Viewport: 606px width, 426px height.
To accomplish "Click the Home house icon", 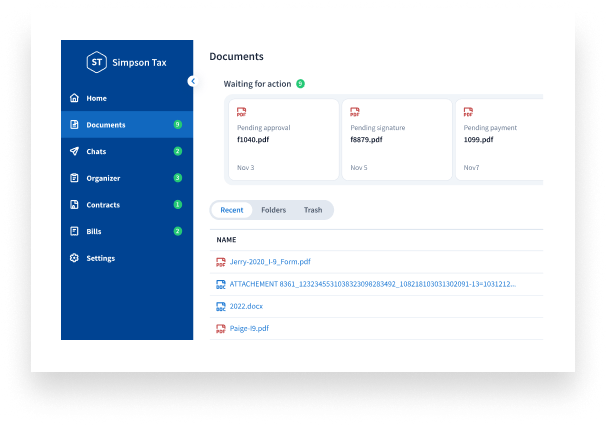I will [74, 98].
